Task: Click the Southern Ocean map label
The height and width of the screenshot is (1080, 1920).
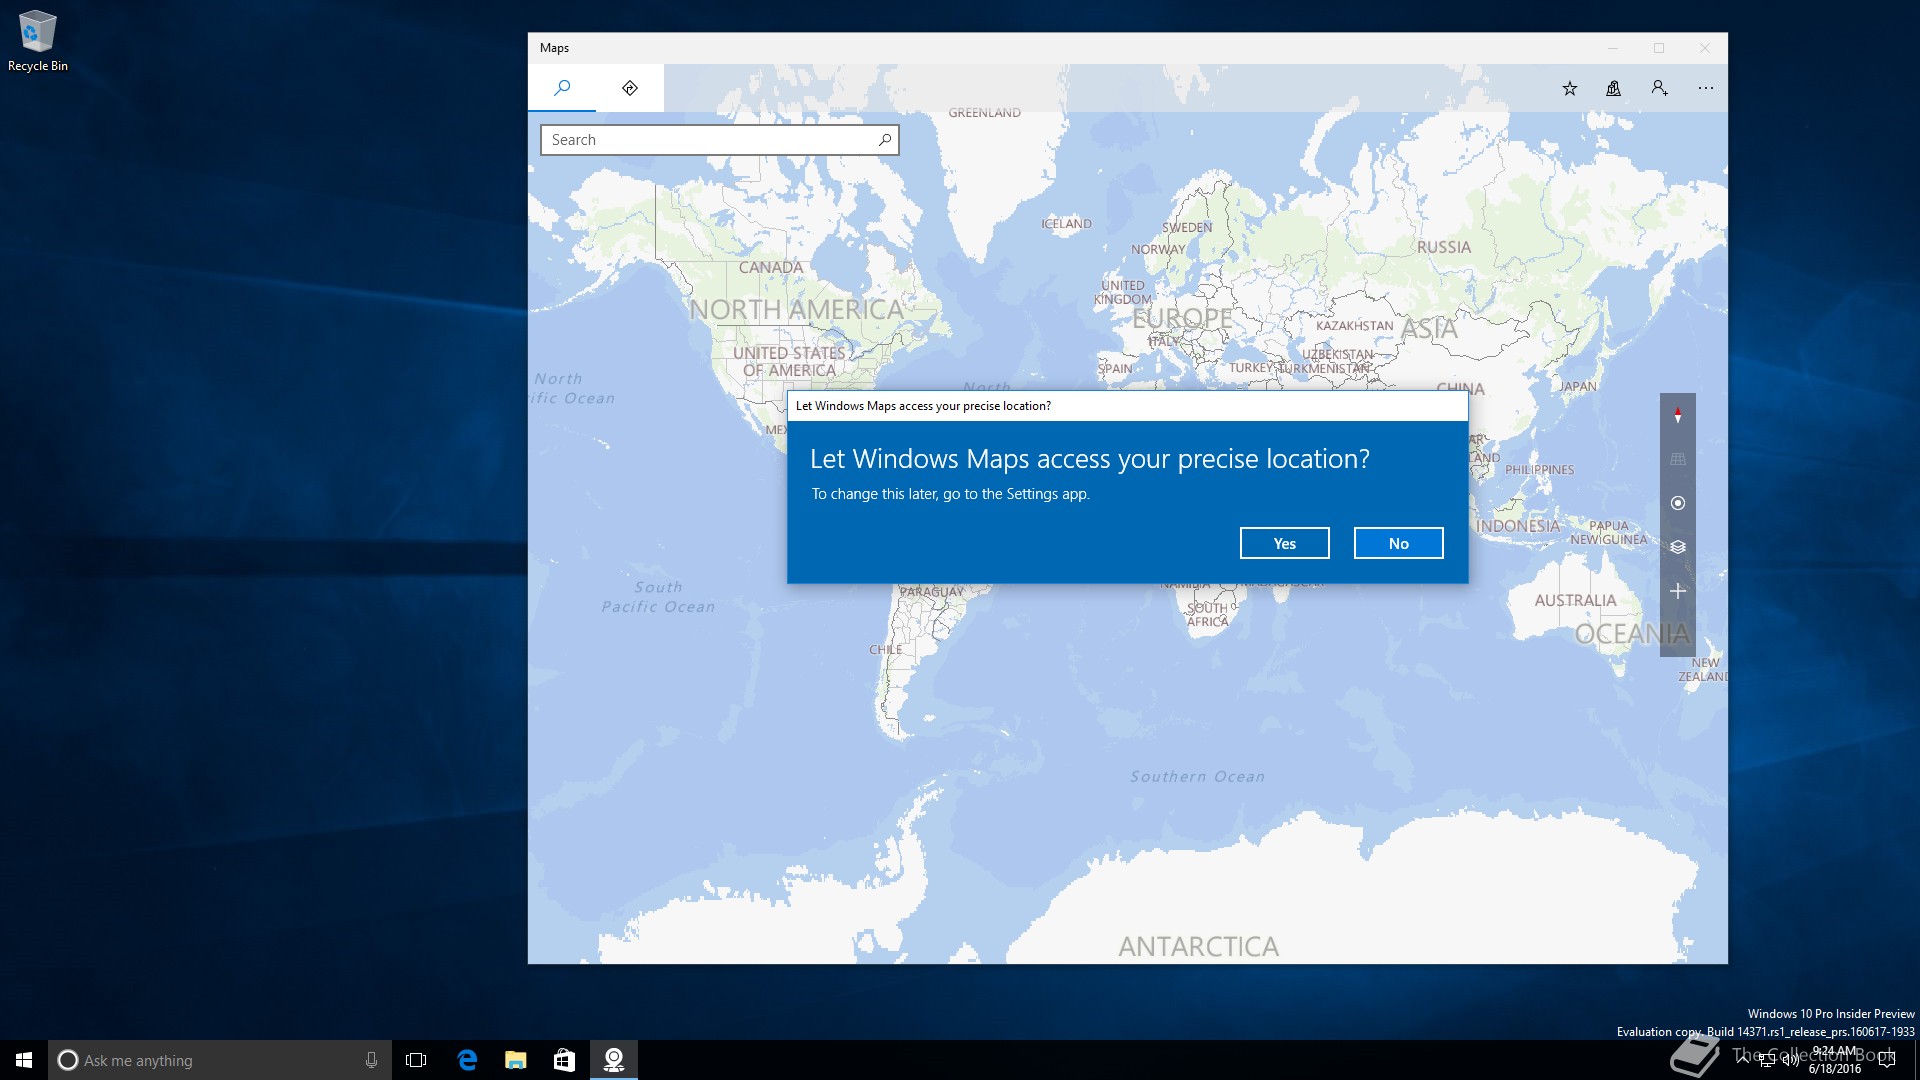Action: (1197, 777)
